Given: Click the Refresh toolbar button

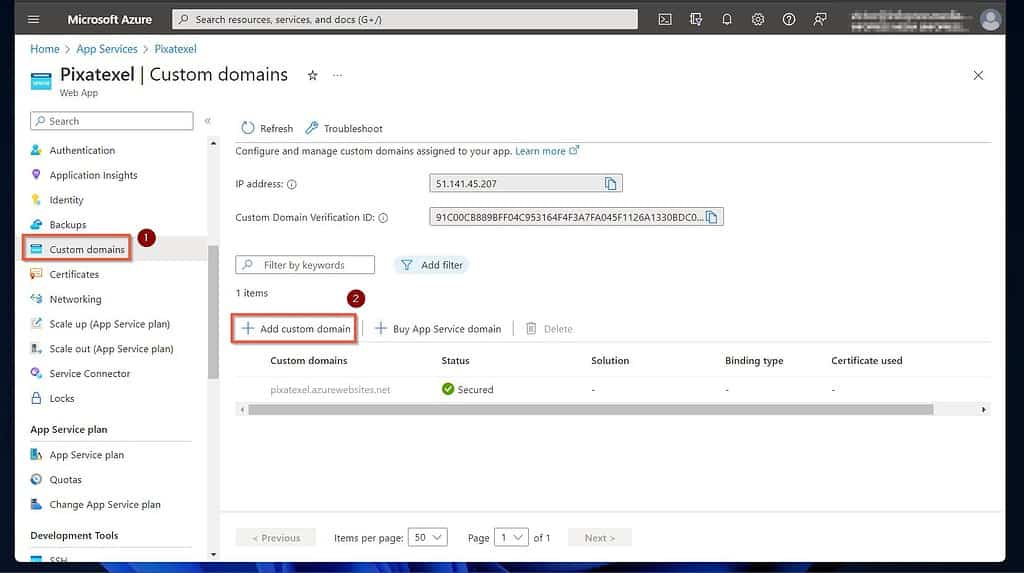Looking at the screenshot, I should 267,128.
